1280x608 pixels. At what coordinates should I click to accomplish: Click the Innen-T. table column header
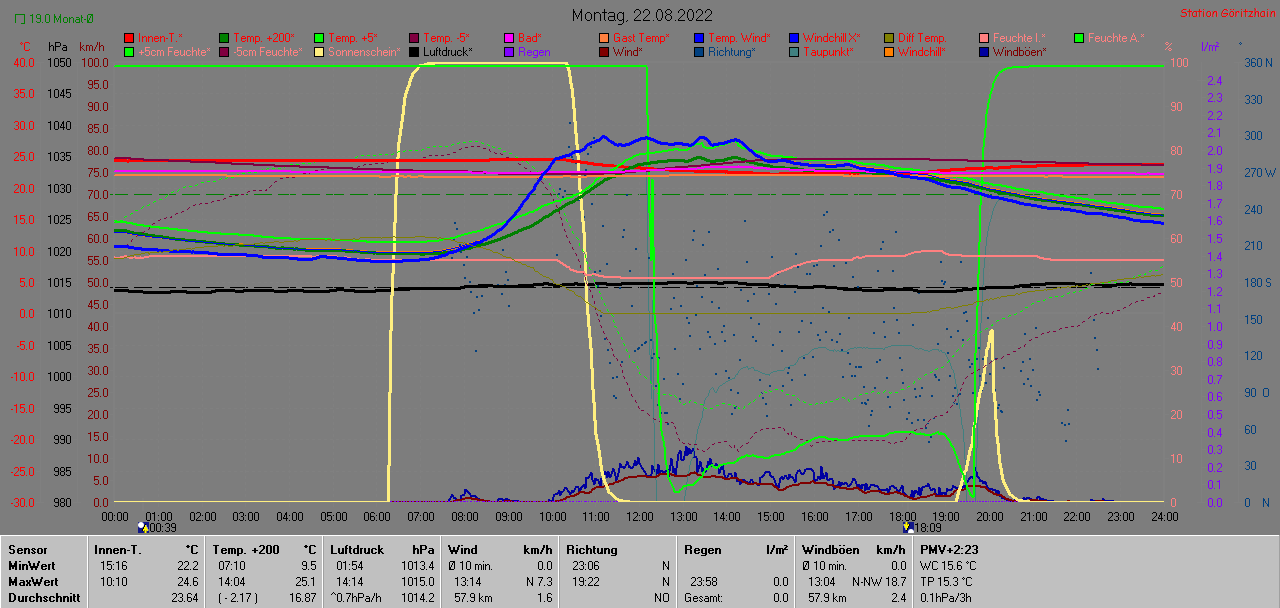pos(117,549)
